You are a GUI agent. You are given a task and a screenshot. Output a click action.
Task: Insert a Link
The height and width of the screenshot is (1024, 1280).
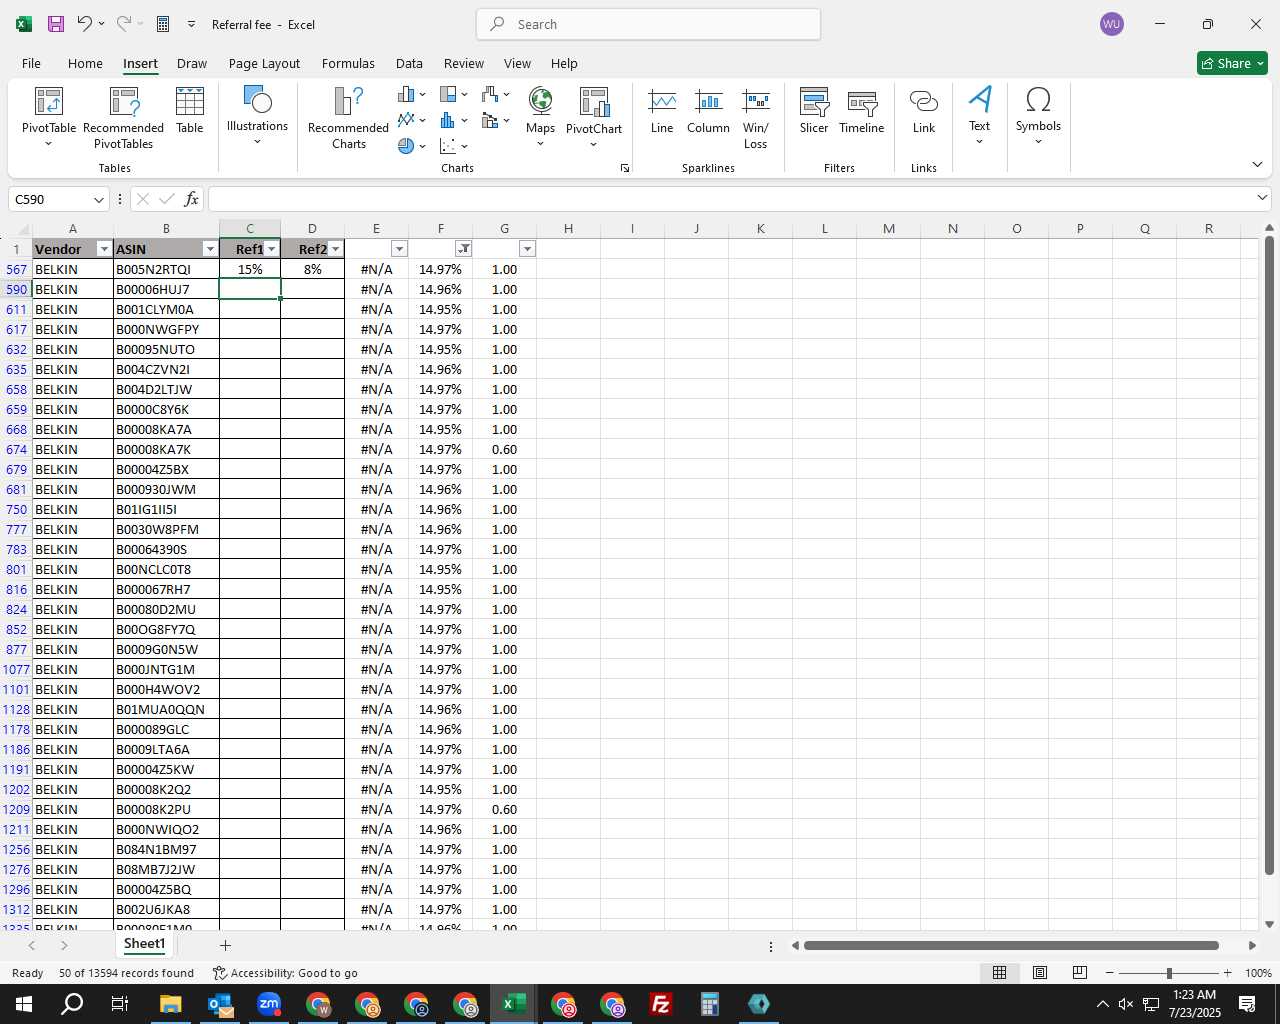click(924, 111)
